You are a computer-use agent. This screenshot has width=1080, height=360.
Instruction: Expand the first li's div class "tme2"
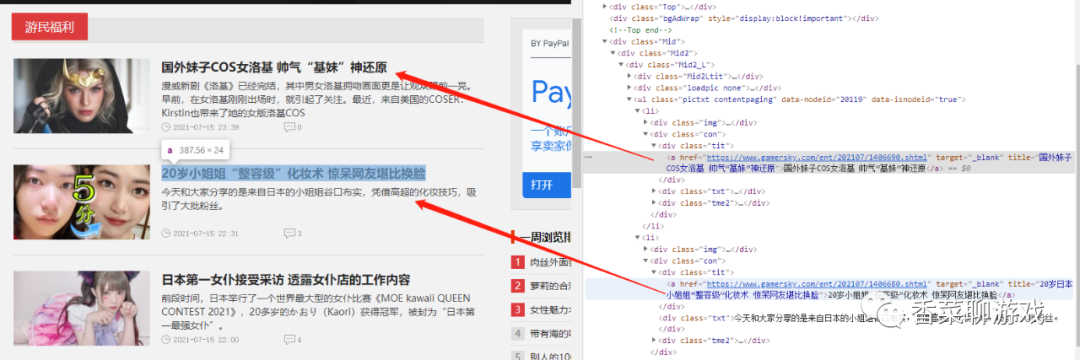pyautogui.click(x=654, y=203)
